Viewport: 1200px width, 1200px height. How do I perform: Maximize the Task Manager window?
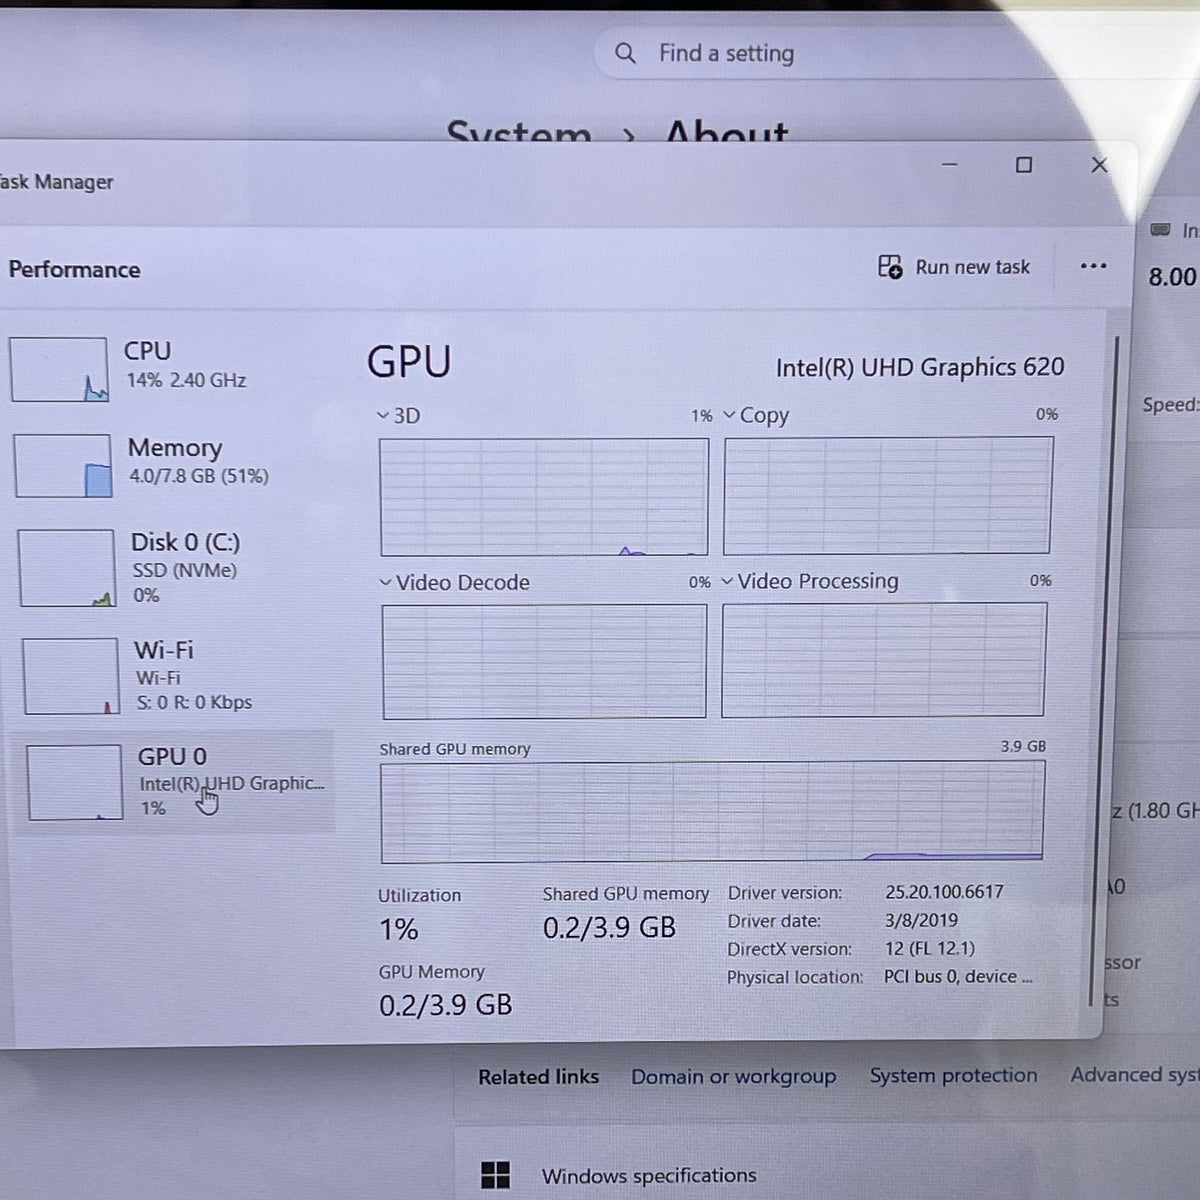click(1023, 165)
